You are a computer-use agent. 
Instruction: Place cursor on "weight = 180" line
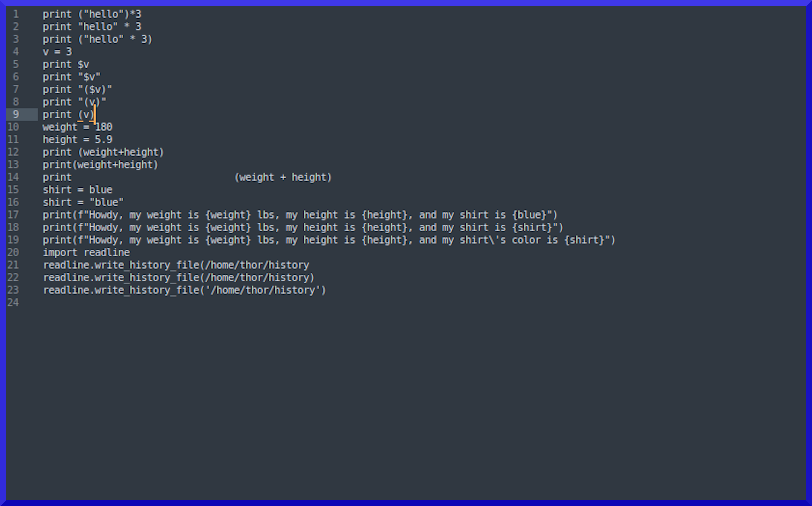point(77,127)
